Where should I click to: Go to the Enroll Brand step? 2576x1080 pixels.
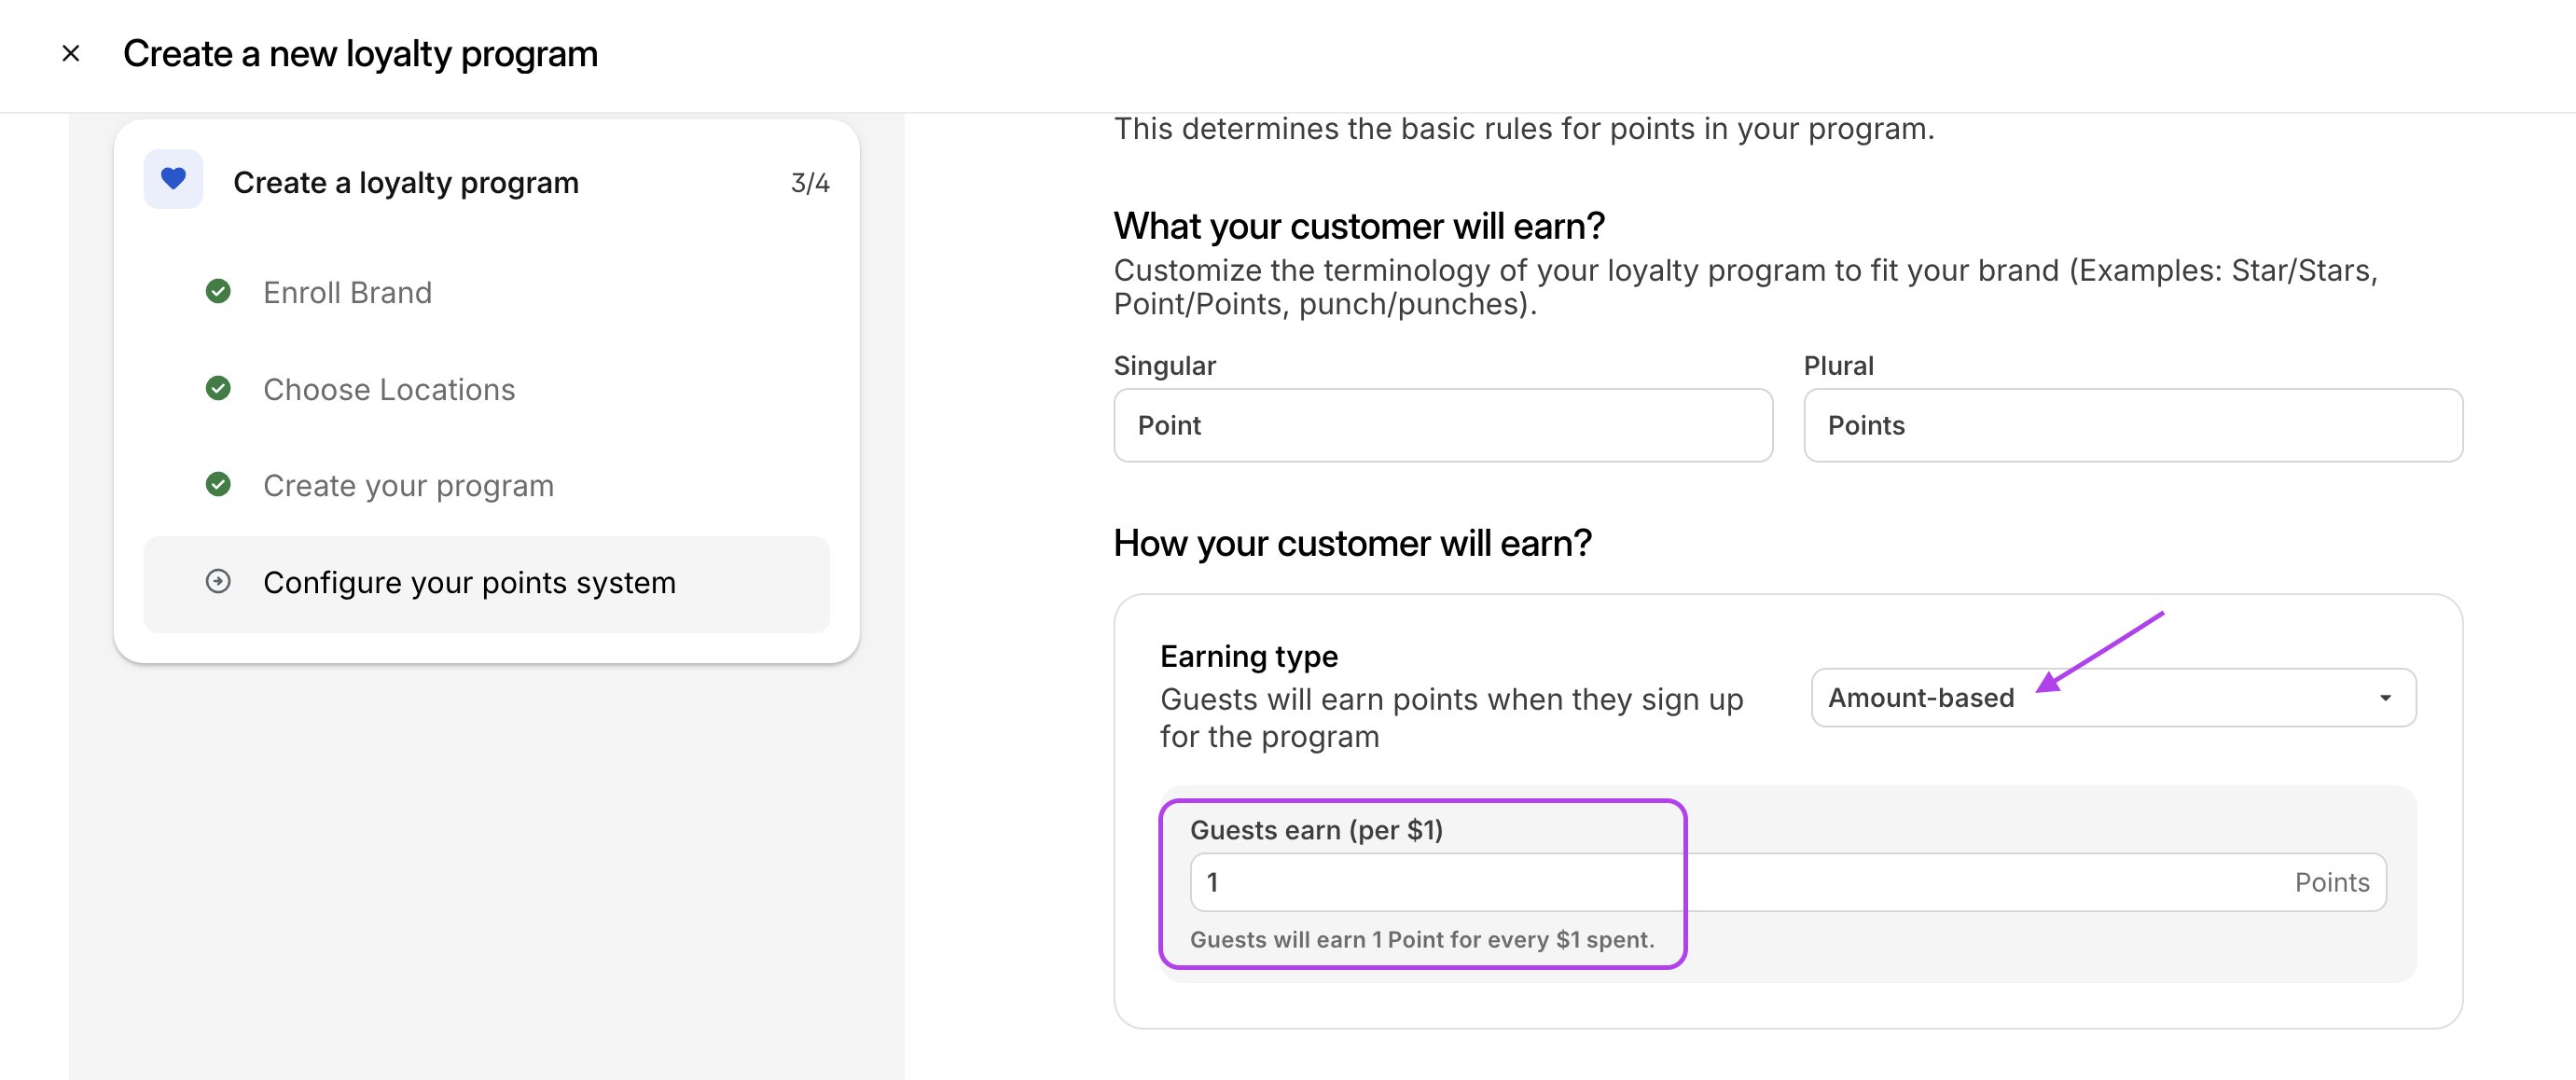(347, 292)
